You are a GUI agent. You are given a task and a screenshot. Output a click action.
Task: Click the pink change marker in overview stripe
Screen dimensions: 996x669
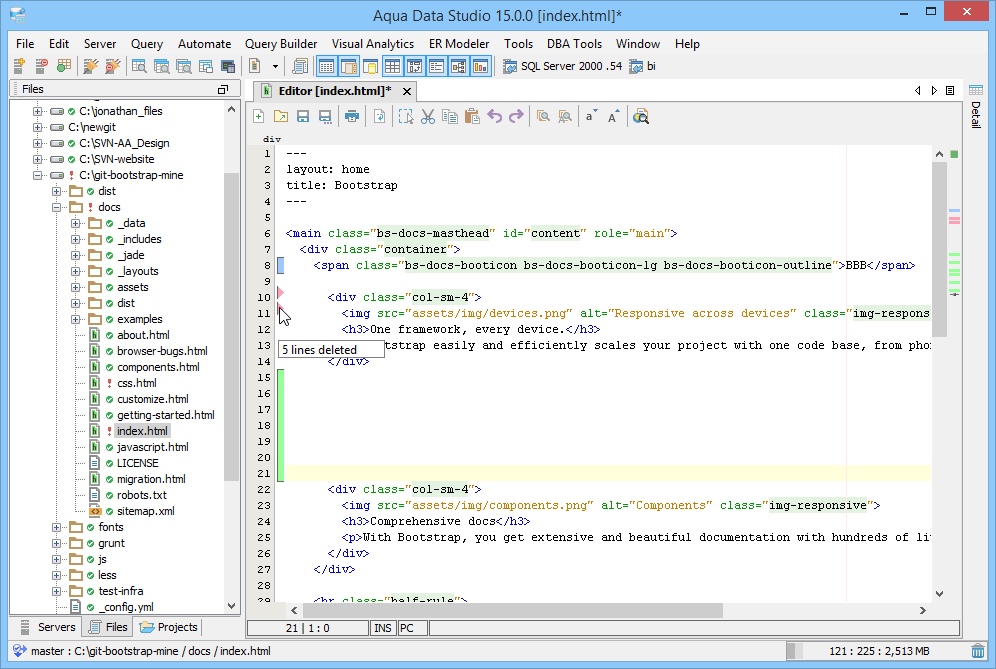tap(954, 220)
